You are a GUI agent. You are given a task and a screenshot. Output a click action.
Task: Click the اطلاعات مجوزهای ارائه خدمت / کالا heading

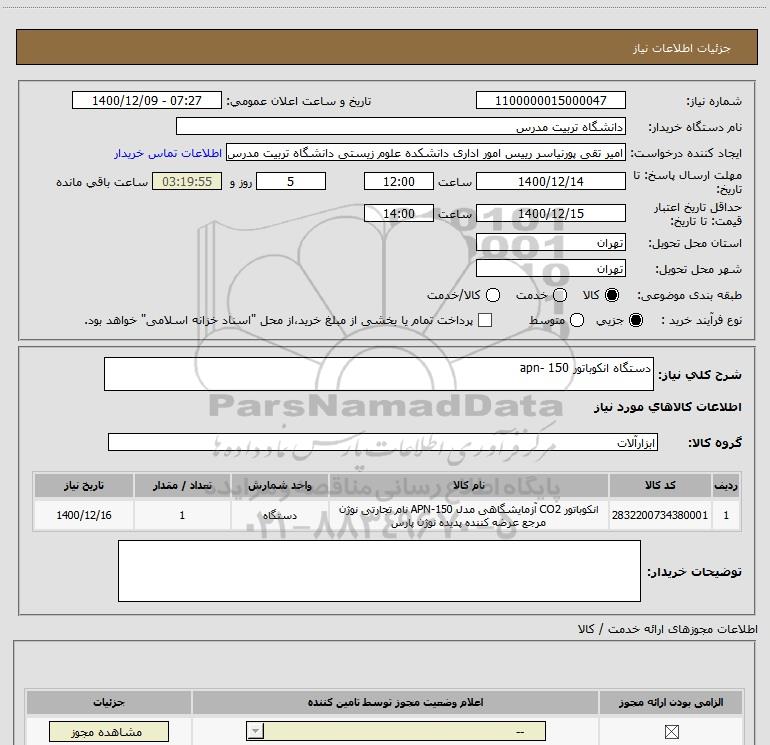[667, 629]
